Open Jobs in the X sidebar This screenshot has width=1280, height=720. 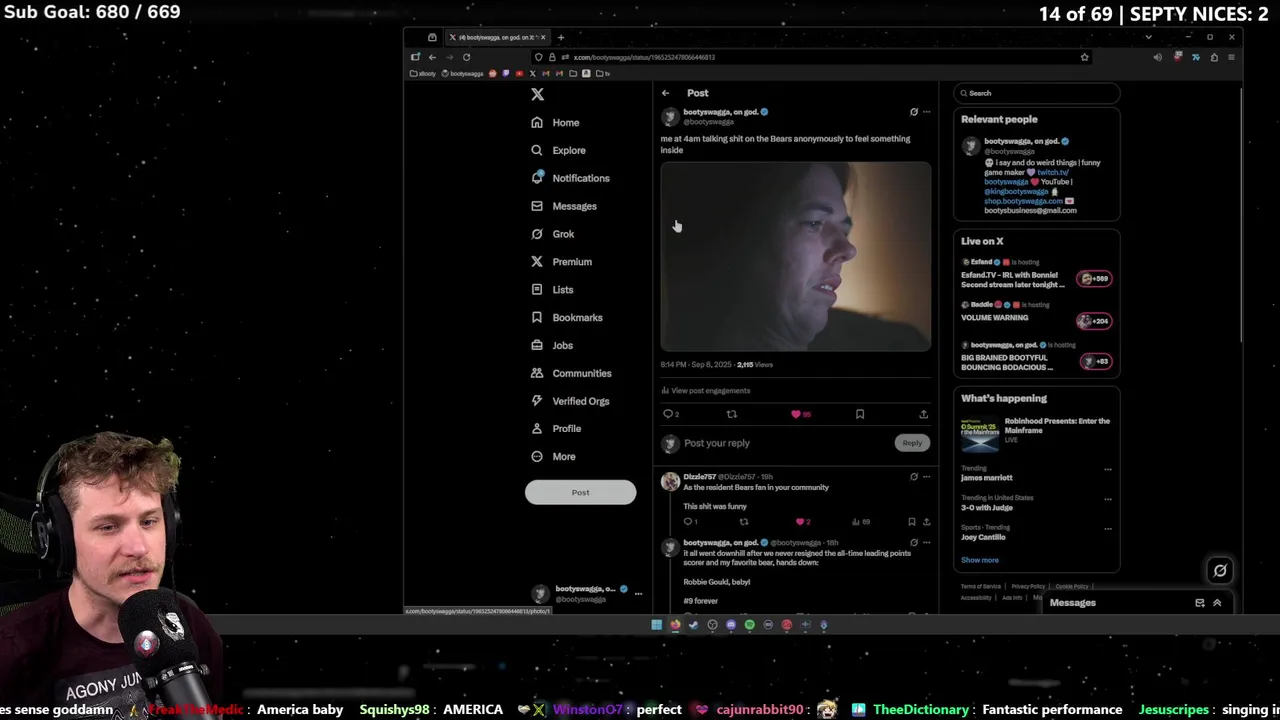tap(552, 346)
